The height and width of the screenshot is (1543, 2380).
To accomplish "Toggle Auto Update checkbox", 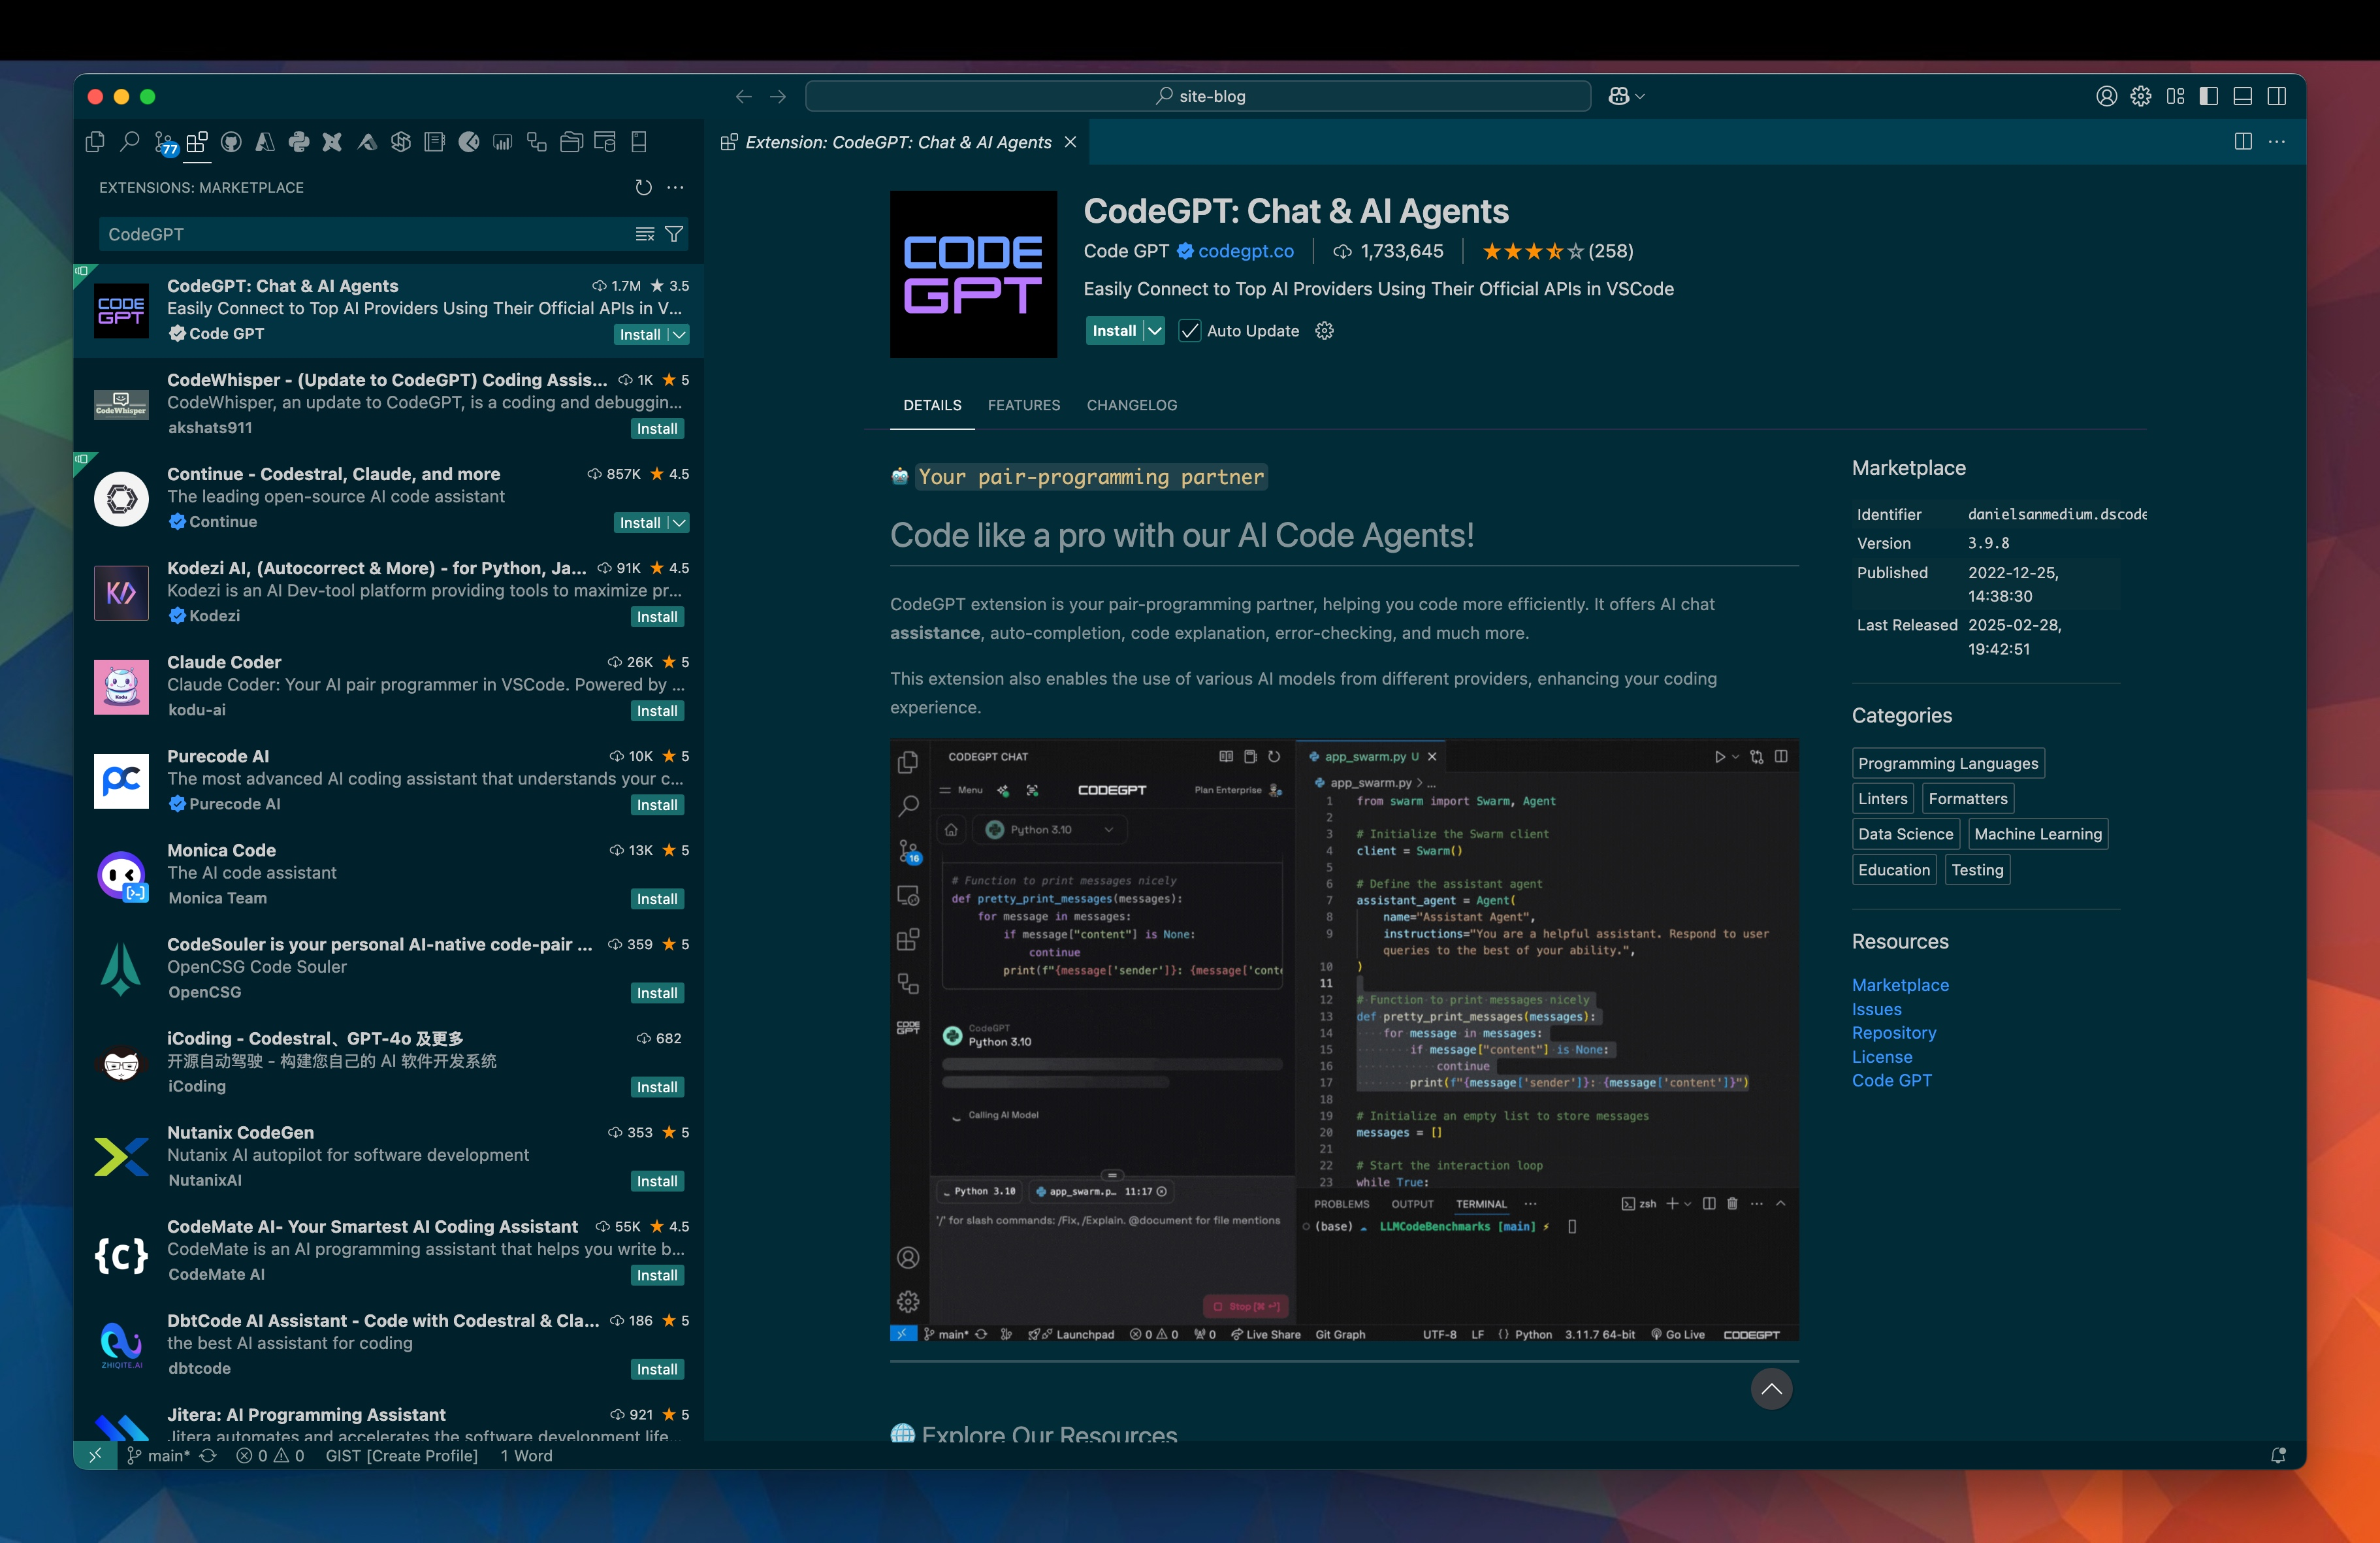I will coord(1189,331).
